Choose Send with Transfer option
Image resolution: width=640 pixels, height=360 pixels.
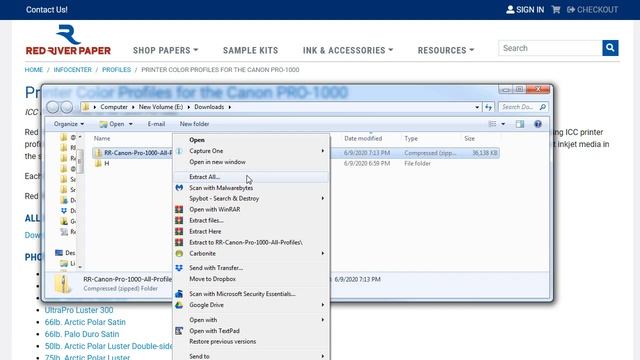[251, 268]
